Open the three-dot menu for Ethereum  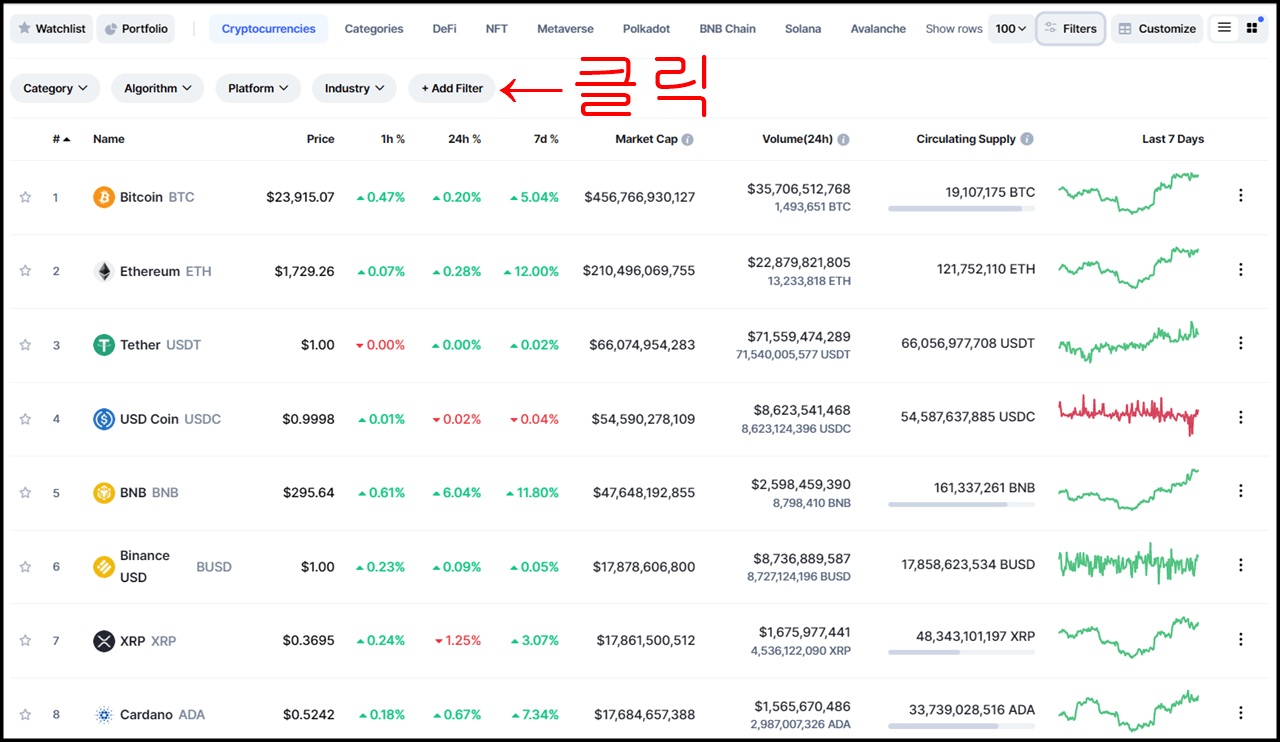click(x=1241, y=270)
